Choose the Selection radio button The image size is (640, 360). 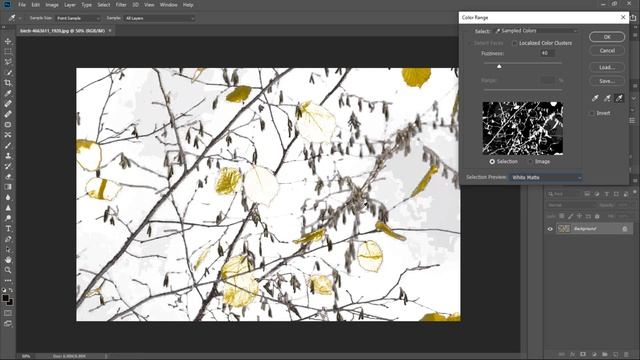[492, 162]
